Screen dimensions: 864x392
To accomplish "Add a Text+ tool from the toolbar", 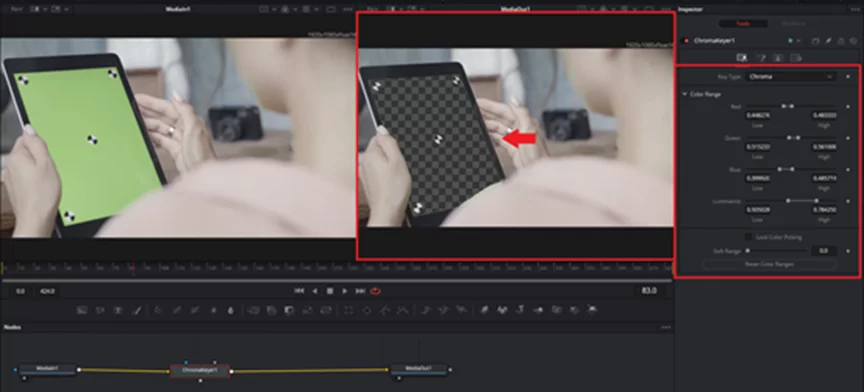I will click(118, 310).
